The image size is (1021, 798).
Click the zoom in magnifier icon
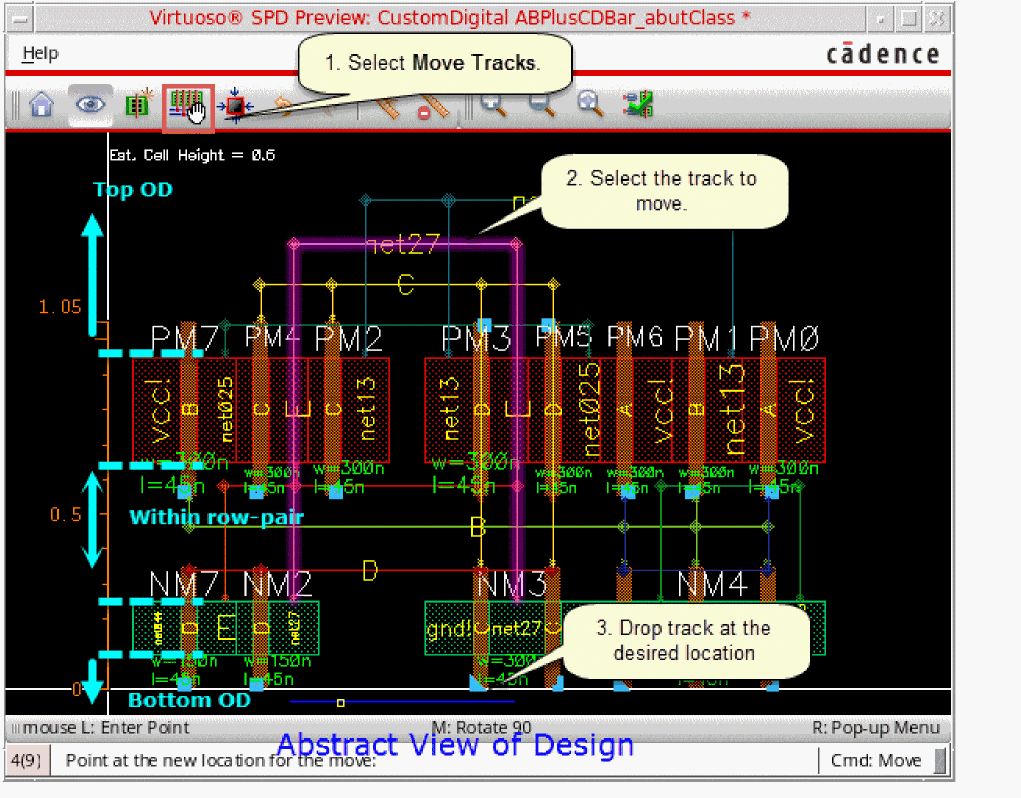[x=494, y=104]
